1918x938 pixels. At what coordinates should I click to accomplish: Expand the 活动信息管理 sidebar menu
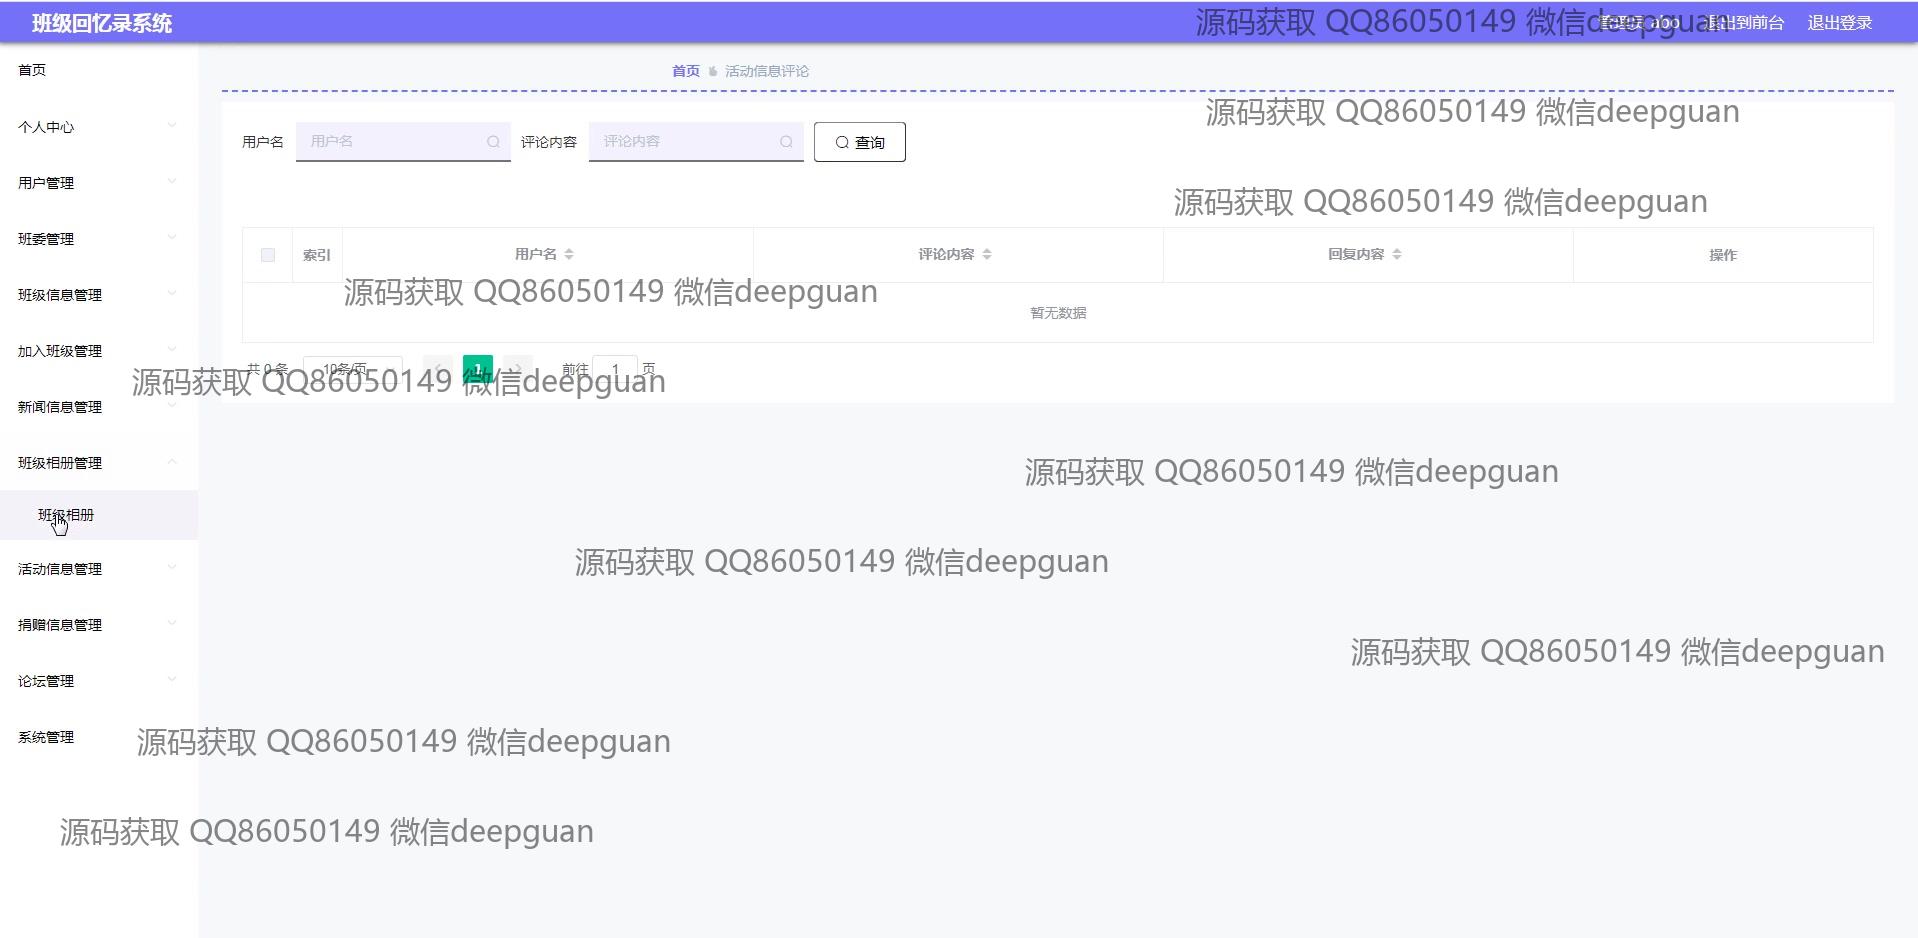point(96,569)
